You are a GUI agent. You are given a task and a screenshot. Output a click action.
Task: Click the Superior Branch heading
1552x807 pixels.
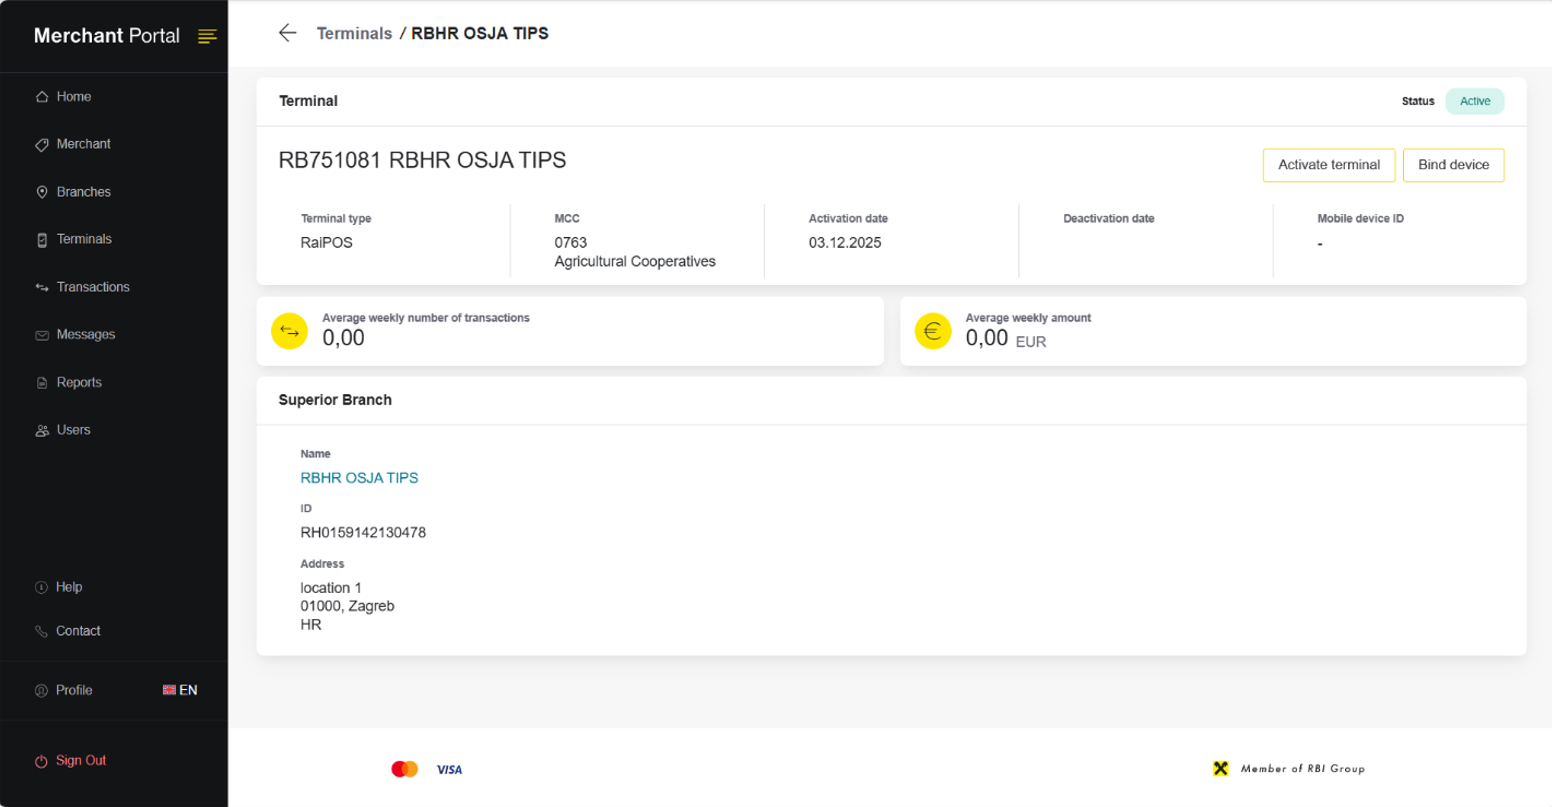pyautogui.click(x=335, y=400)
